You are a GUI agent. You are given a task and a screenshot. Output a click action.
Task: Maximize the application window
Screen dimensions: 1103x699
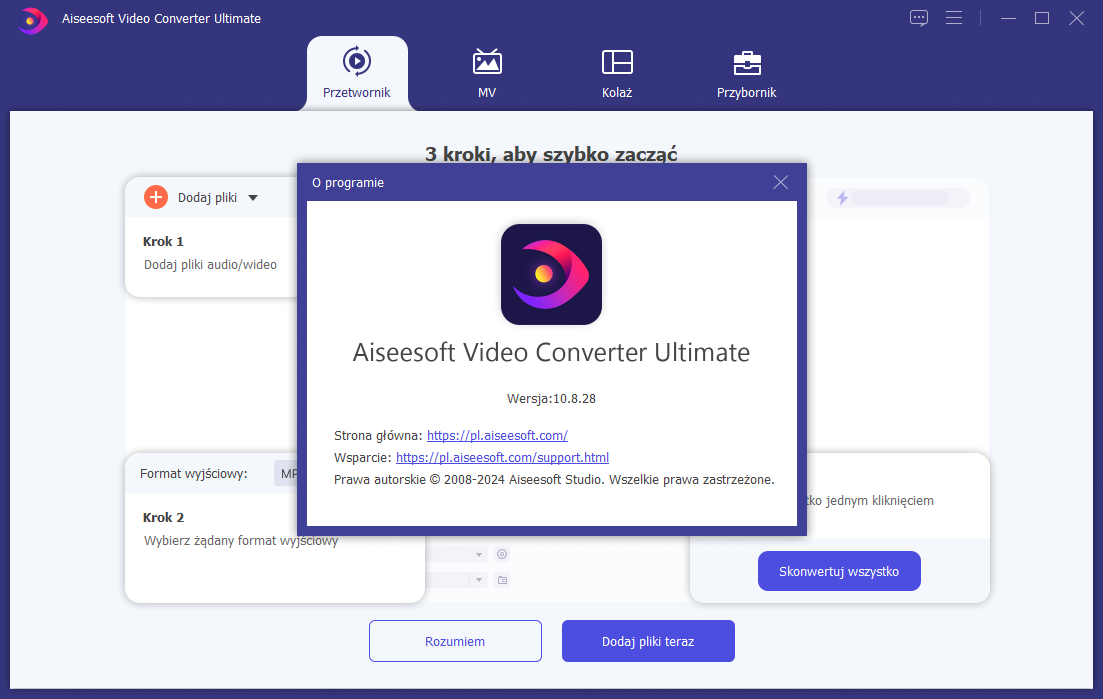(1042, 18)
